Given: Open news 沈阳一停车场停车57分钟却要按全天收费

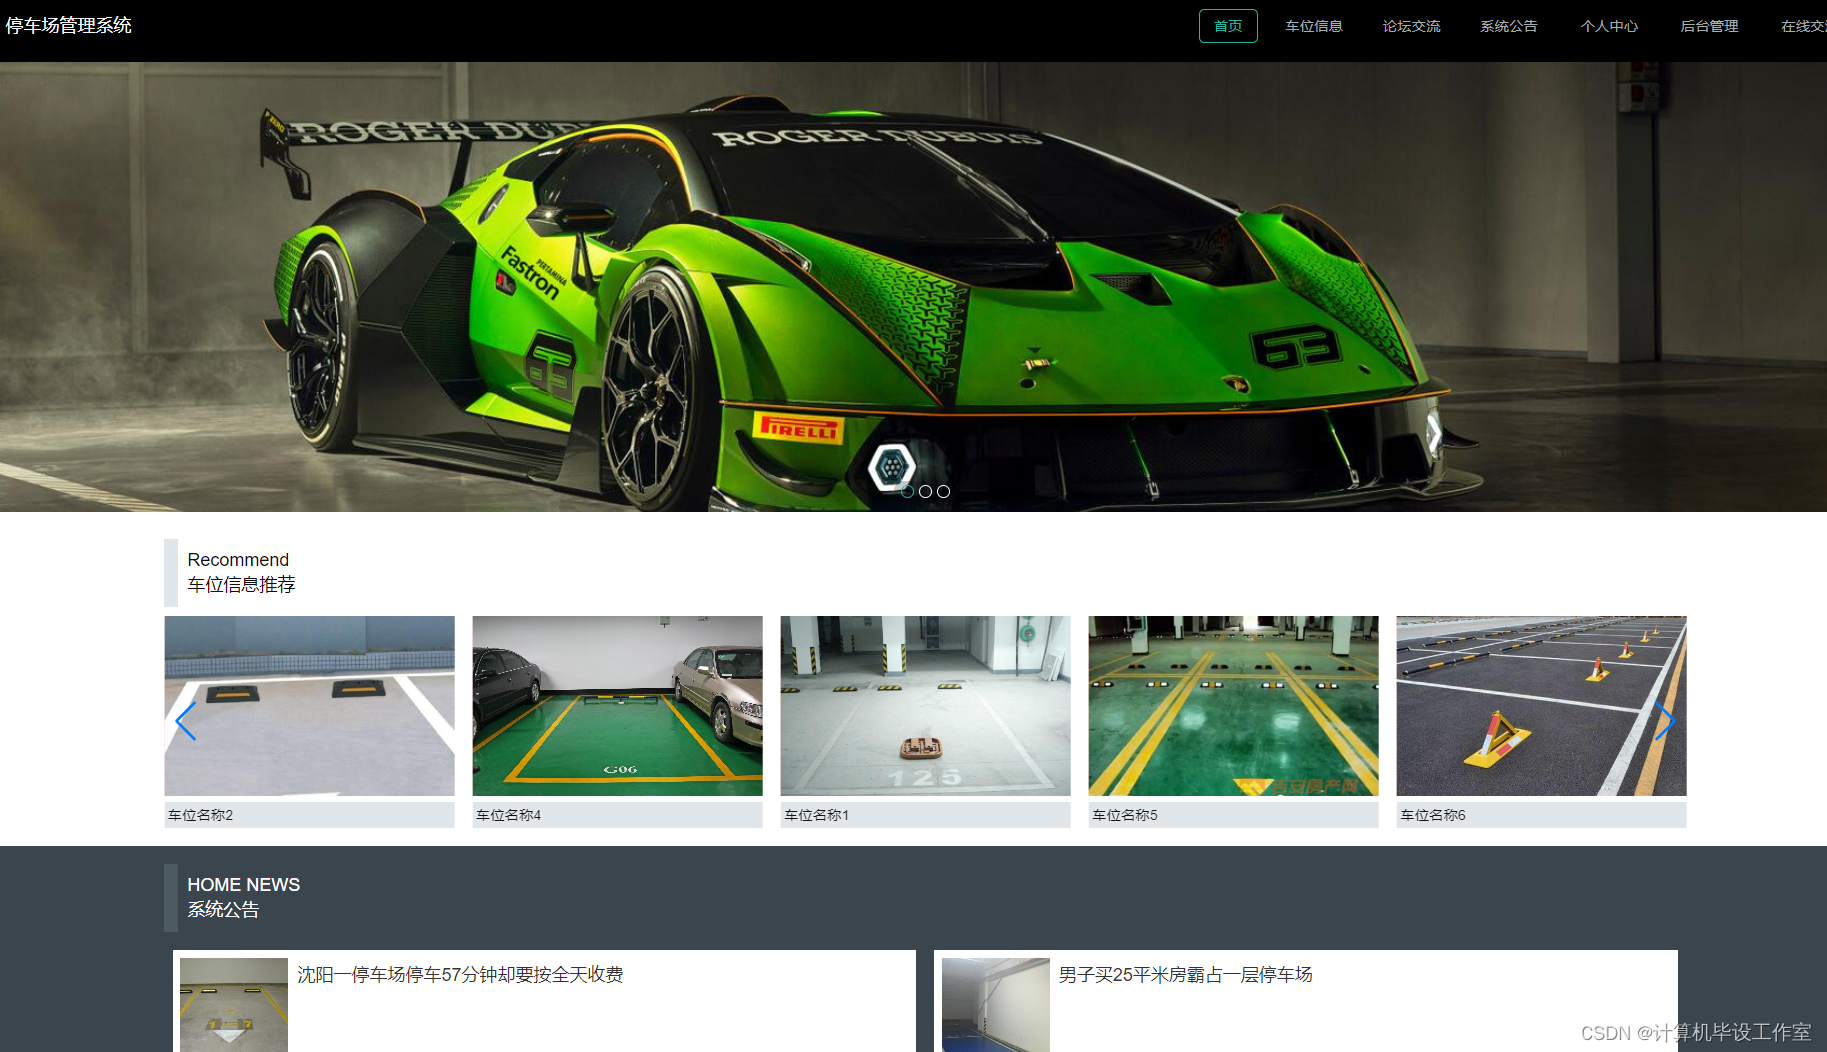Looking at the screenshot, I should tap(460, 974).
